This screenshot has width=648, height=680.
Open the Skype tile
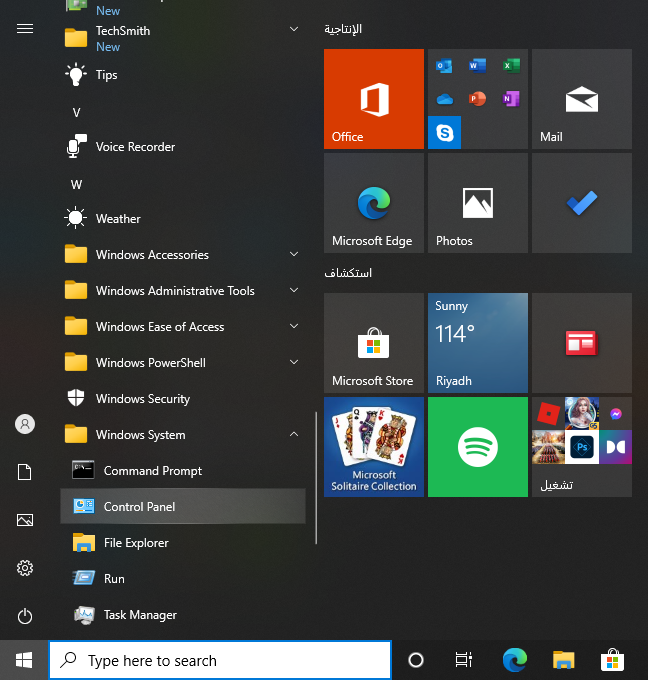click(444, 132)
